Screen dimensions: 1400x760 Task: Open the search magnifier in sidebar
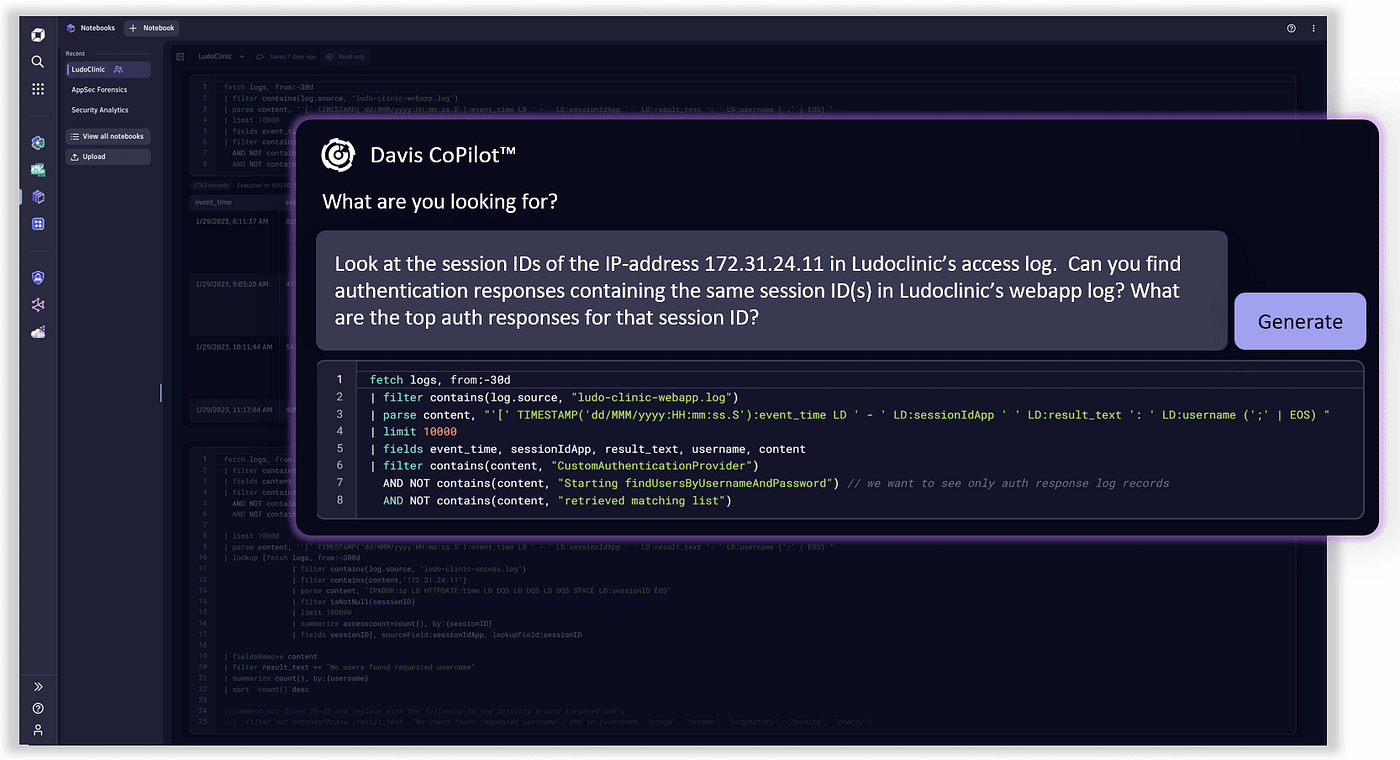[x=38, y=62]
